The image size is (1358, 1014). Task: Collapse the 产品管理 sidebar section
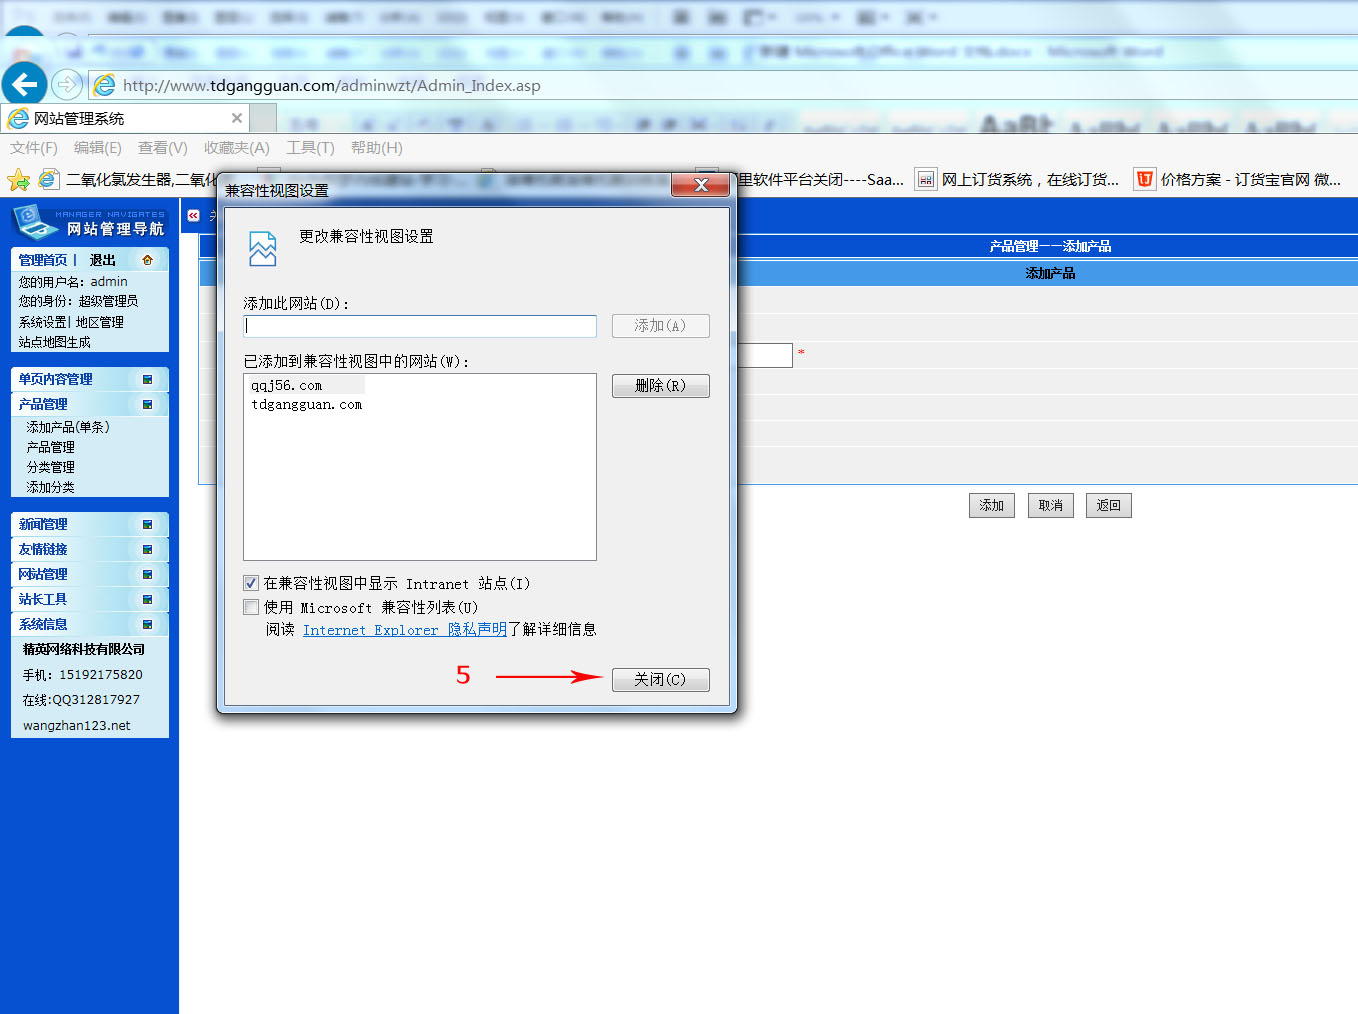click(x=147, y=404)
